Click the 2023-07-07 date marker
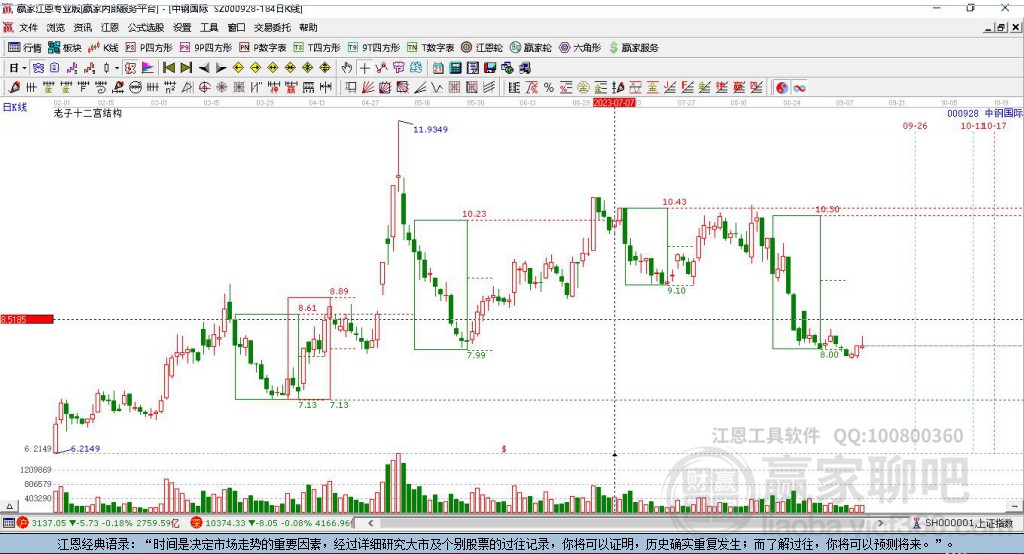The image size is (1024, 554). (614, 103)
